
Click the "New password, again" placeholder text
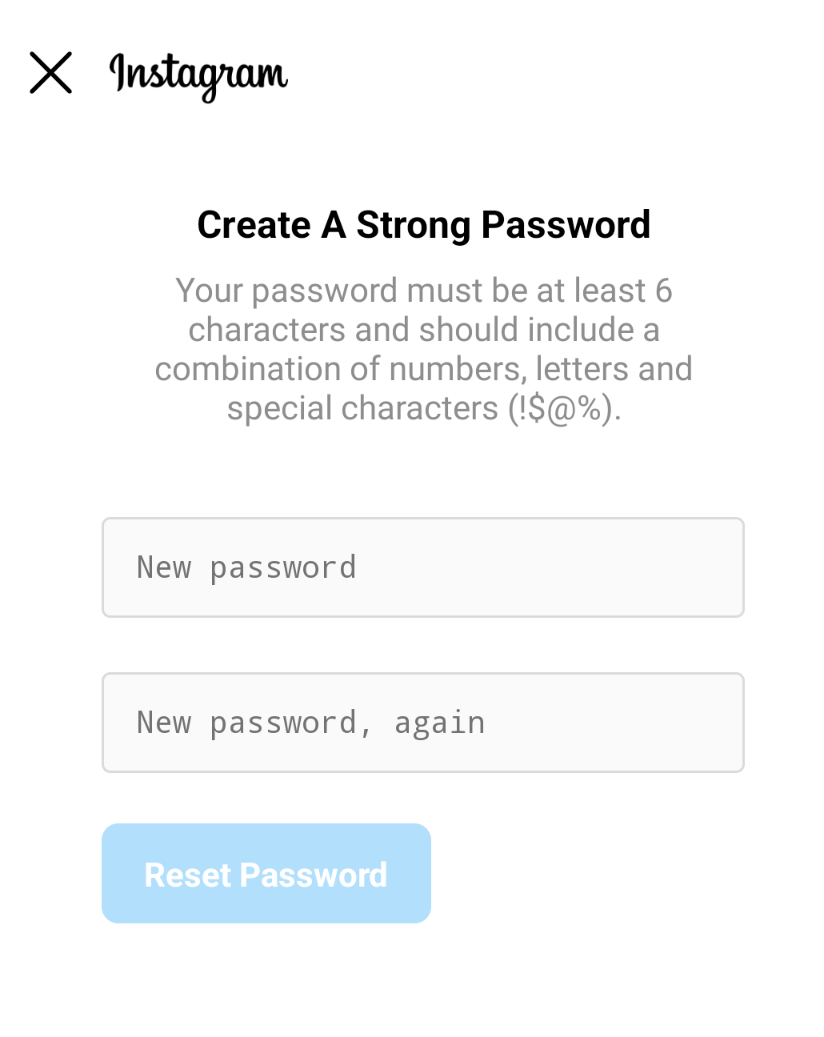(x=310, y=722)
